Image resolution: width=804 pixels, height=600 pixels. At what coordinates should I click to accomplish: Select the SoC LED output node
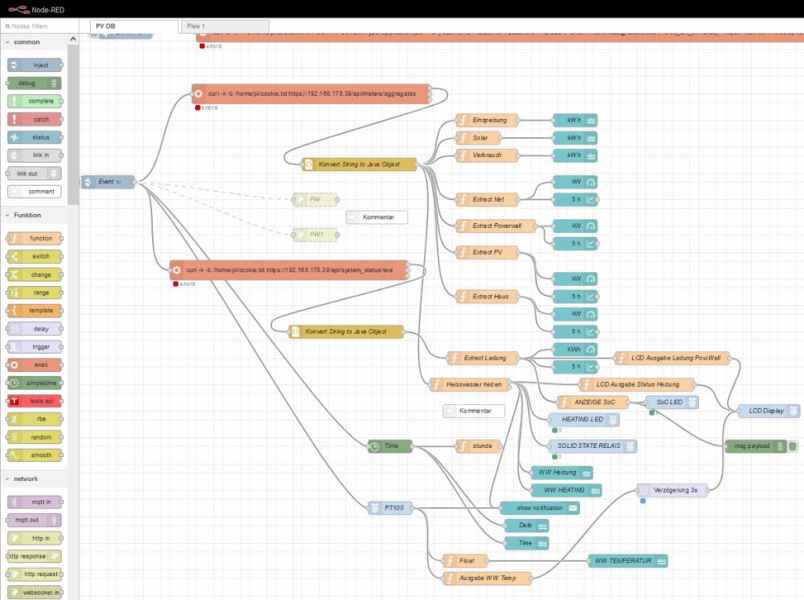[x=672, y=402]
